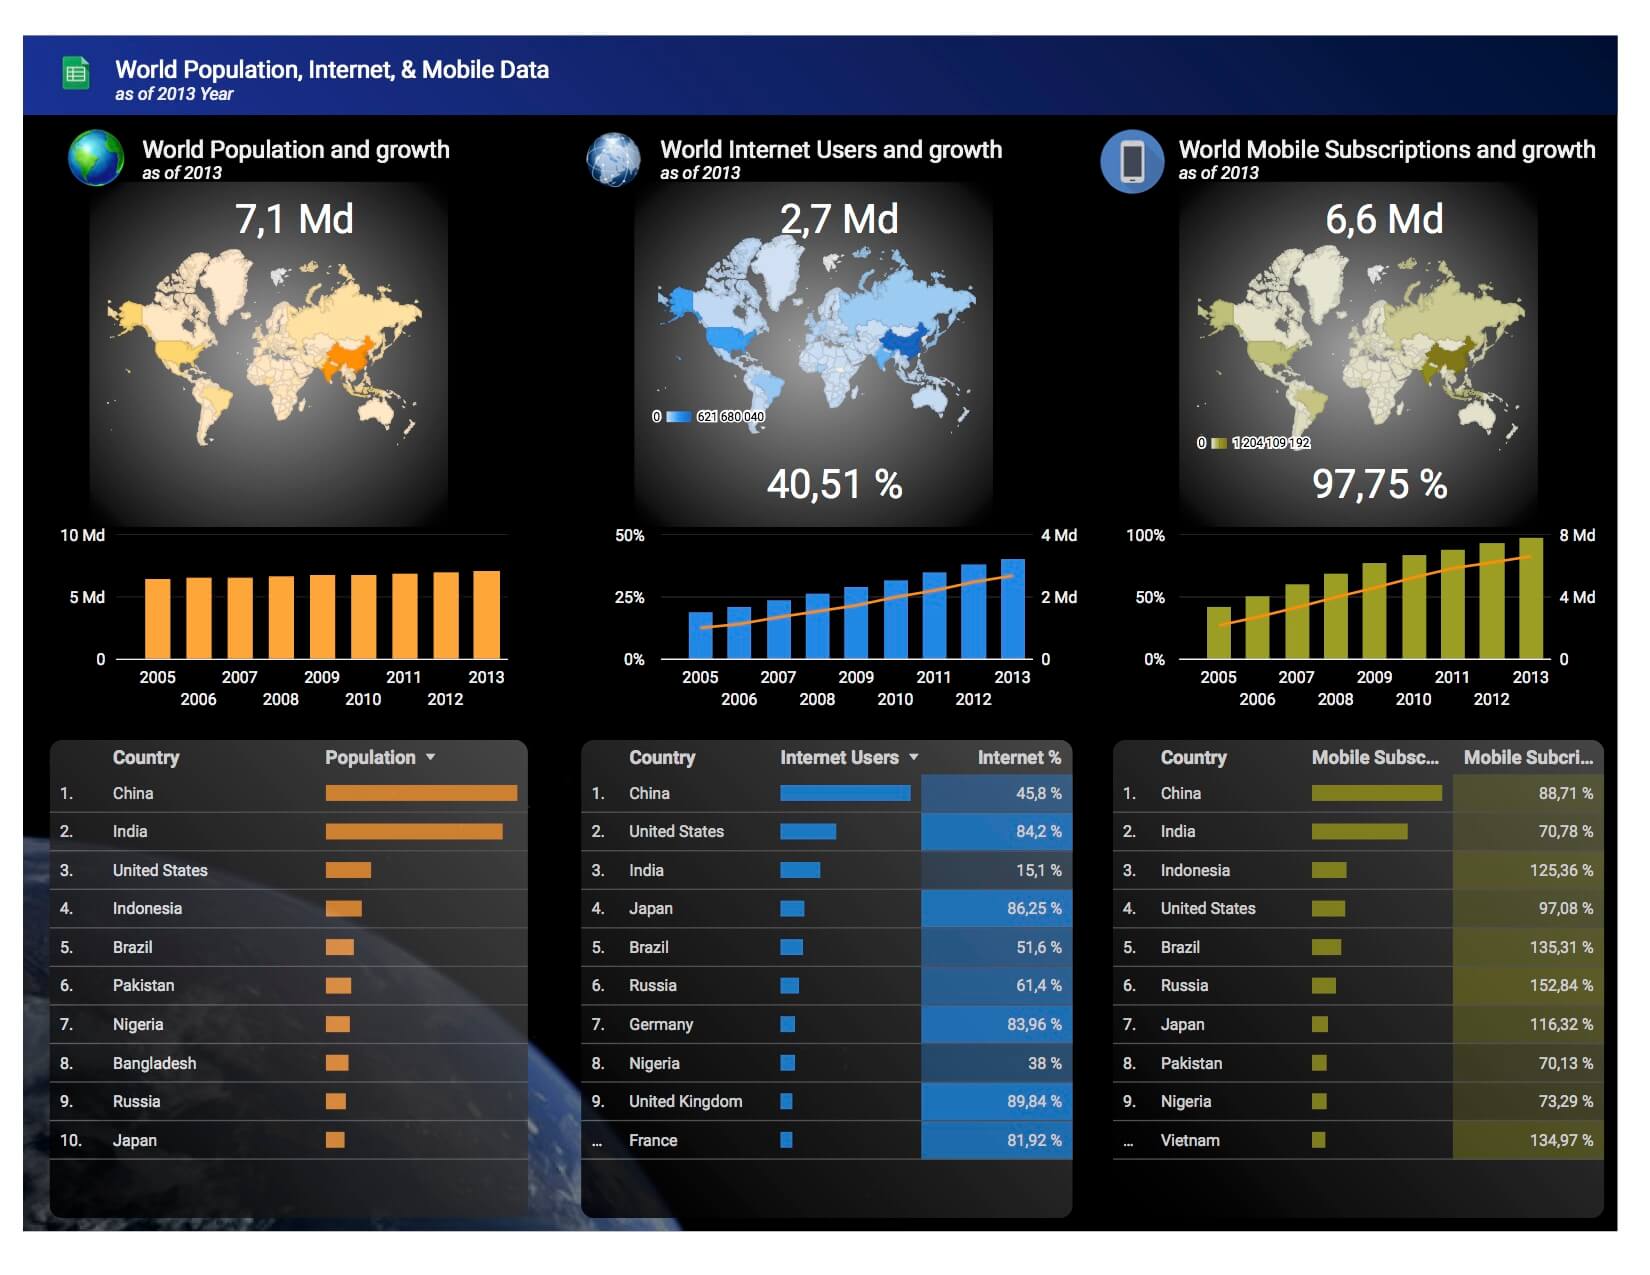This screenshot has width=1650, height=1275.
Task: Click the Internet % column header
Action: (x=1019, y=758)
